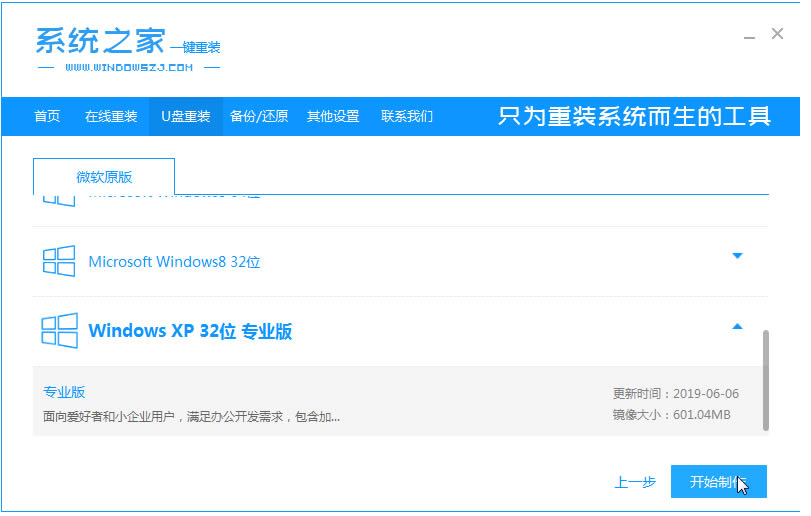The image size is (811, 516).
Task: Select the 微软原版 tab
Action: click(104, 177)
